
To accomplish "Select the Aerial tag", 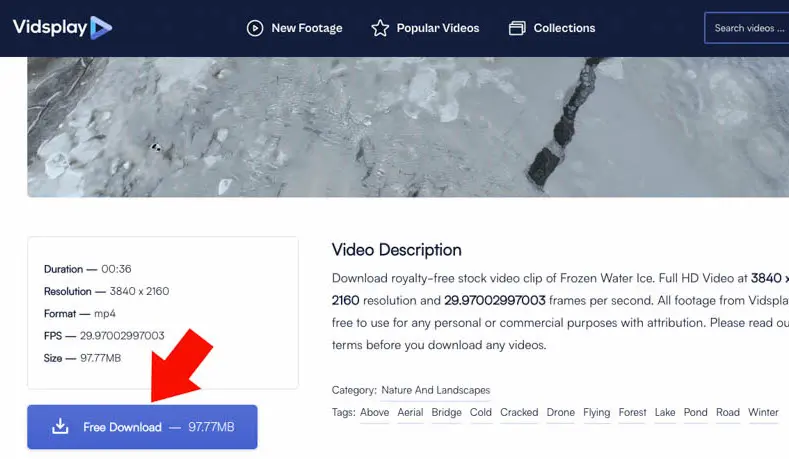I will [410, 412].
